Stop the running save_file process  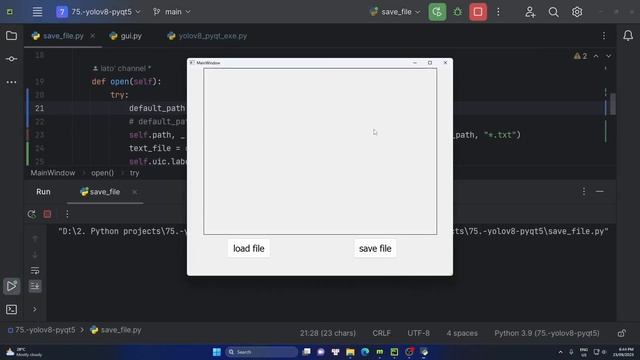pyautogui.click(x=478, y=12)
